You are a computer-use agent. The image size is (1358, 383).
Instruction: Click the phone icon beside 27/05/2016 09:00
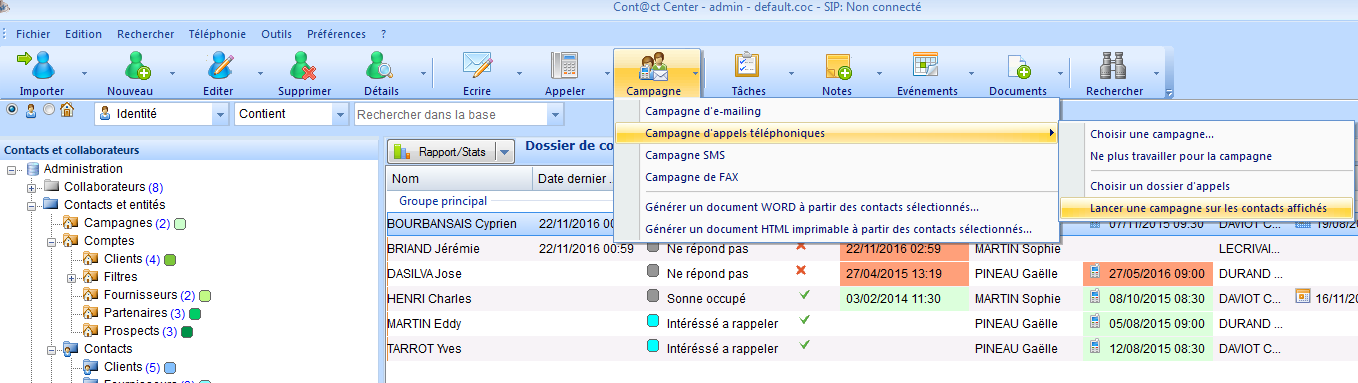(1095, 272)
